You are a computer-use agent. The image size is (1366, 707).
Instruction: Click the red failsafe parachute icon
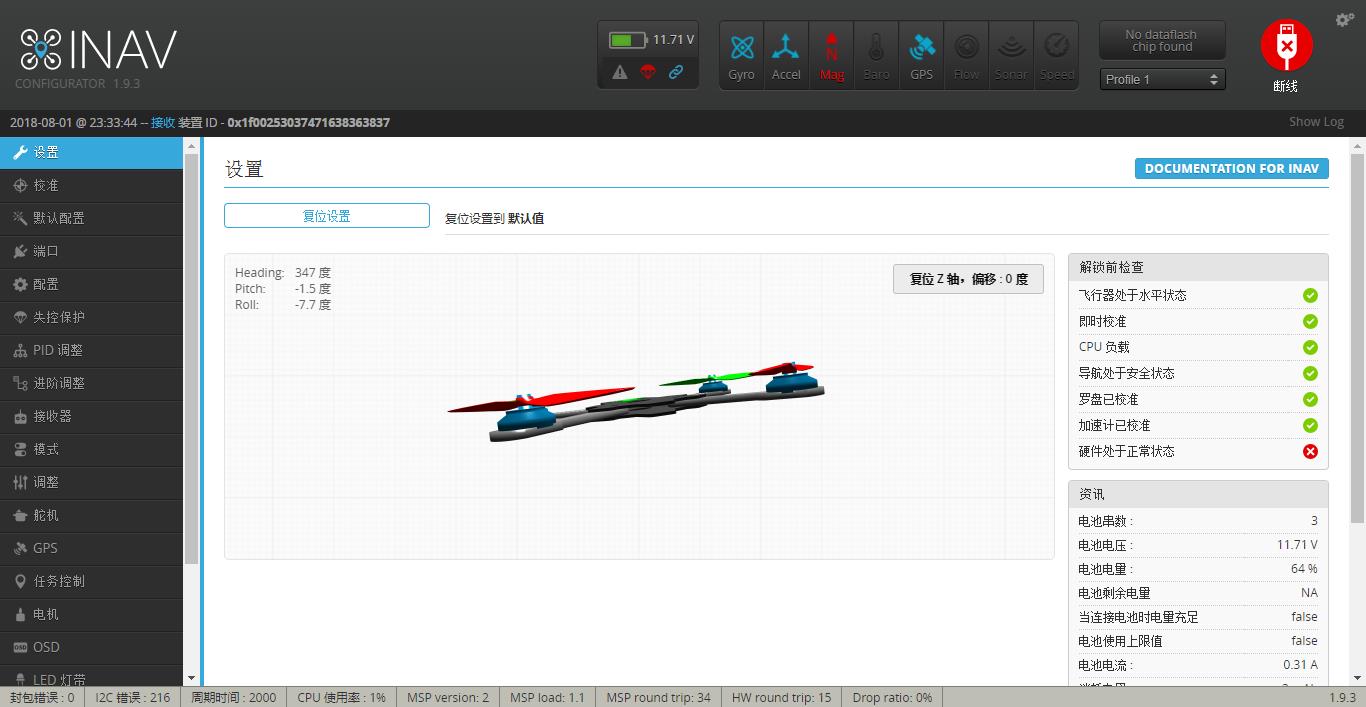648,72
